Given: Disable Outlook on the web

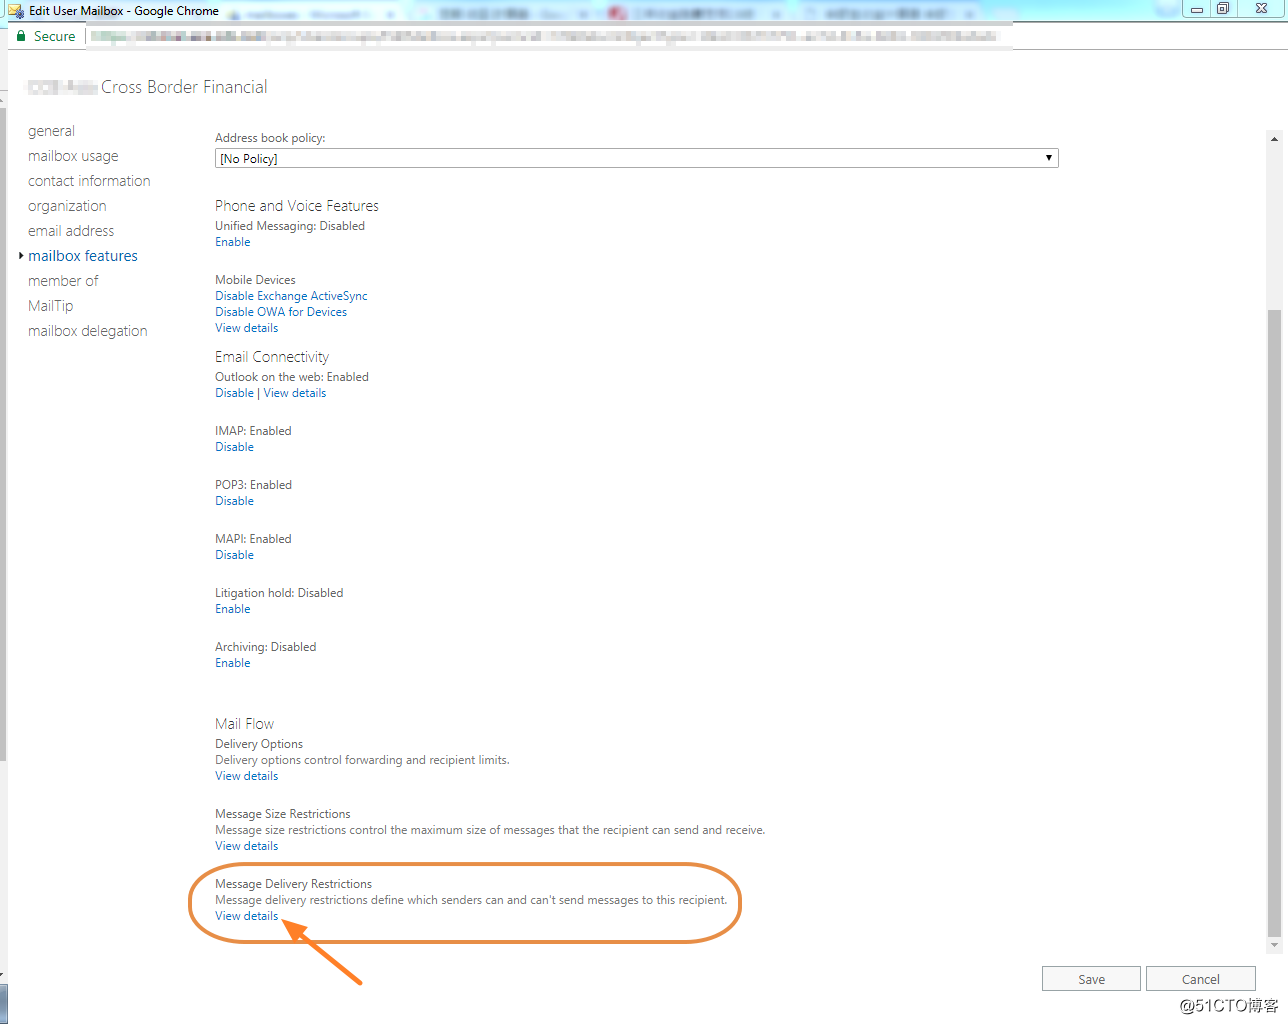Looking at the screenshot, I should pyautogui.click(x=234, y=393).
